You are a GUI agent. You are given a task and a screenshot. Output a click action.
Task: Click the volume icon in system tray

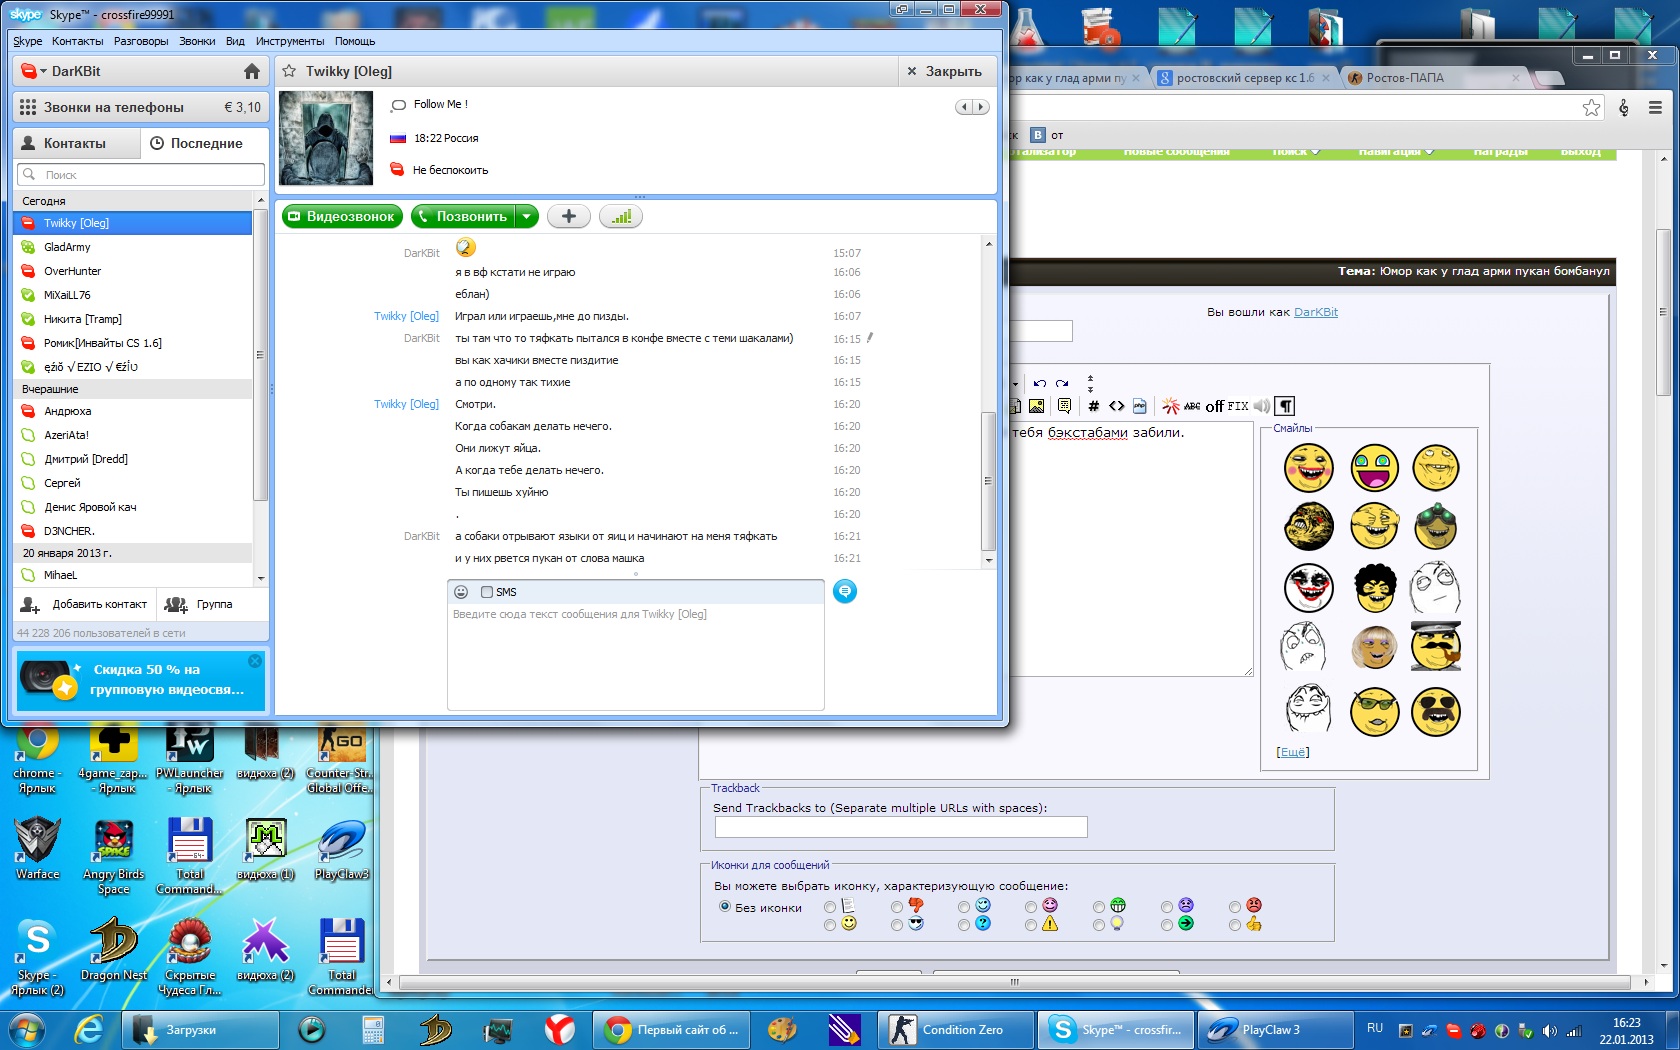(x=1549, y=1031)
